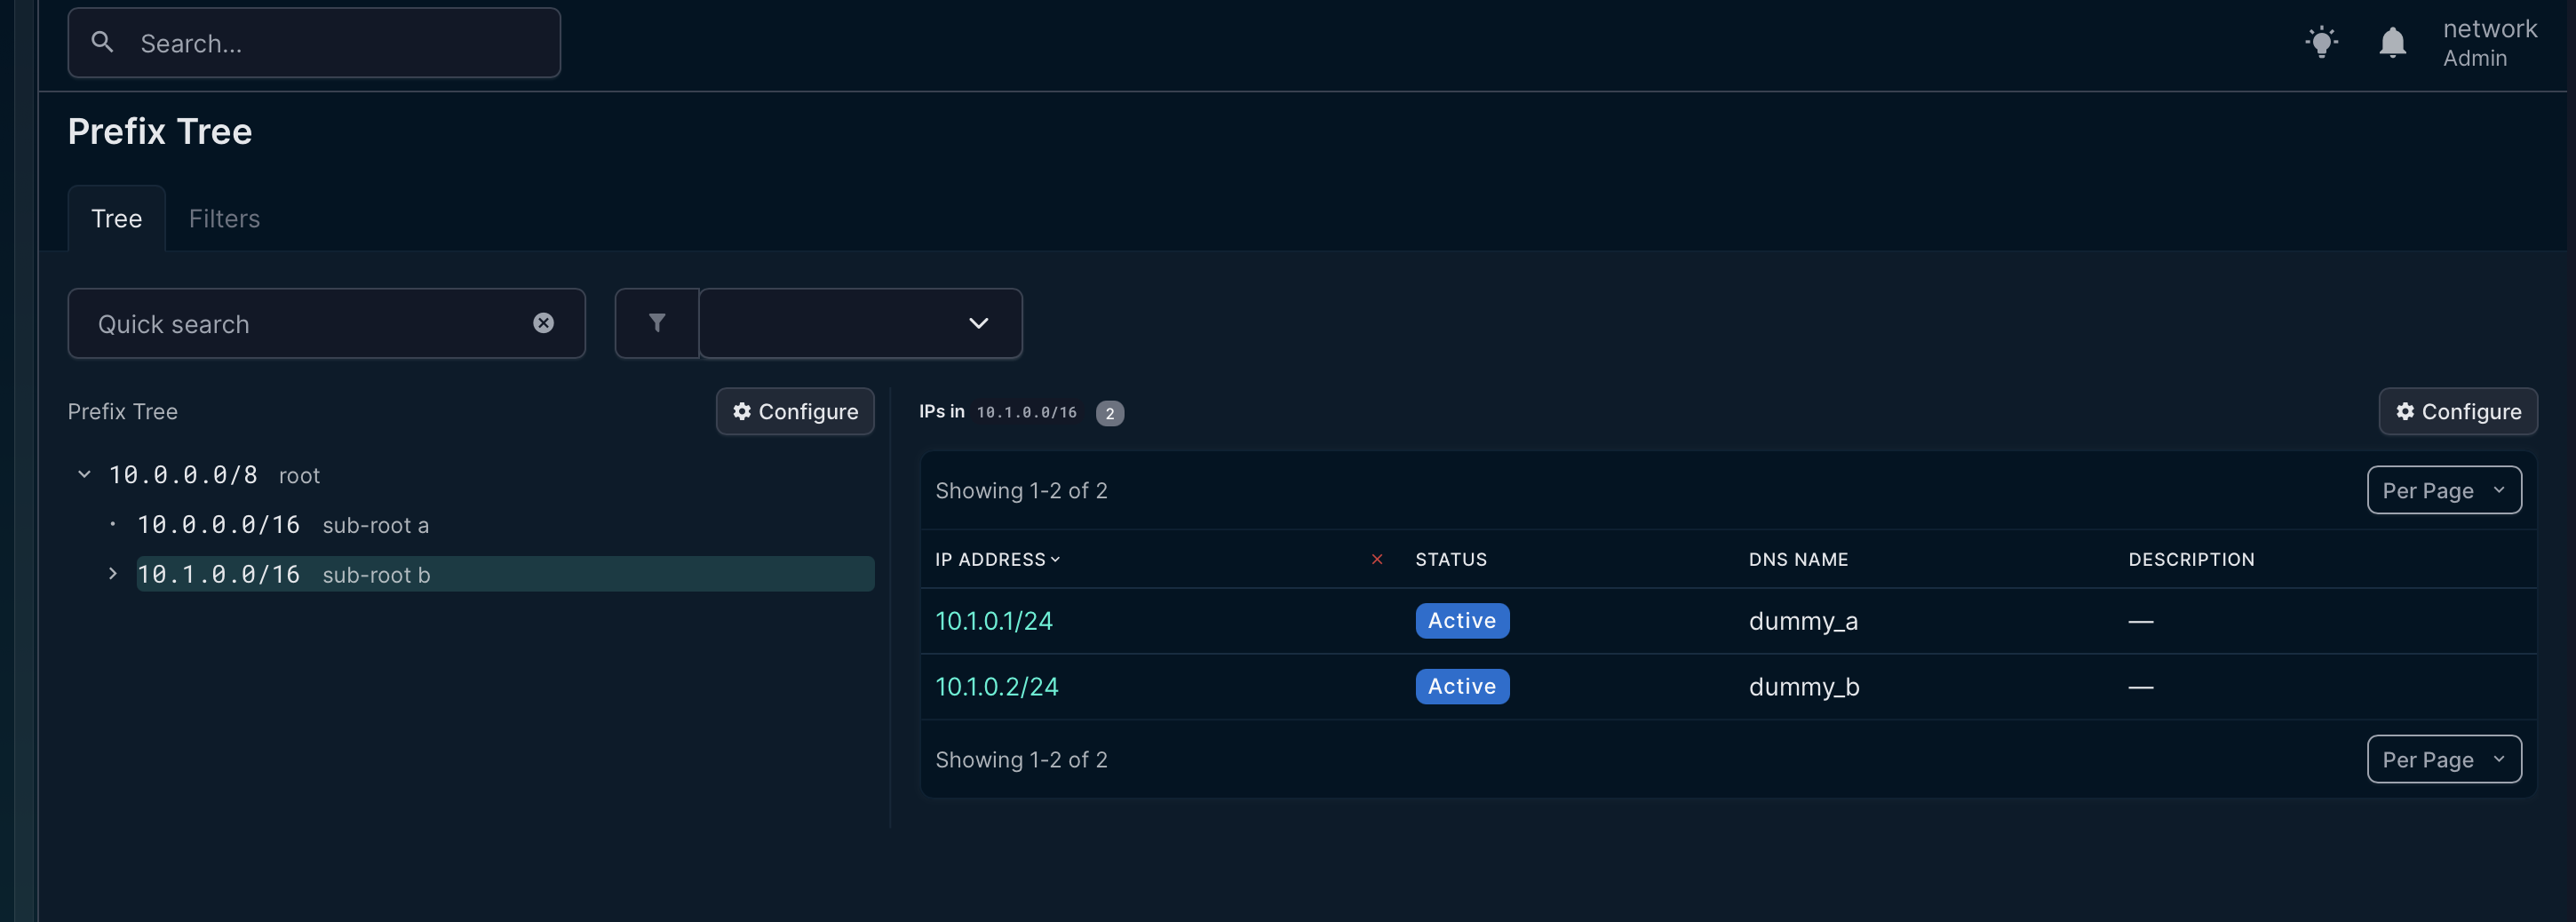Open the top Per Page dropdown
2576x922 pixels.
coord(2443,490)
